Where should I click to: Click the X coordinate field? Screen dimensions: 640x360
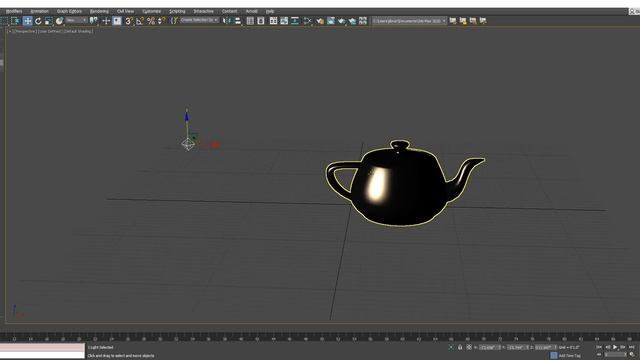coord(489,348)
